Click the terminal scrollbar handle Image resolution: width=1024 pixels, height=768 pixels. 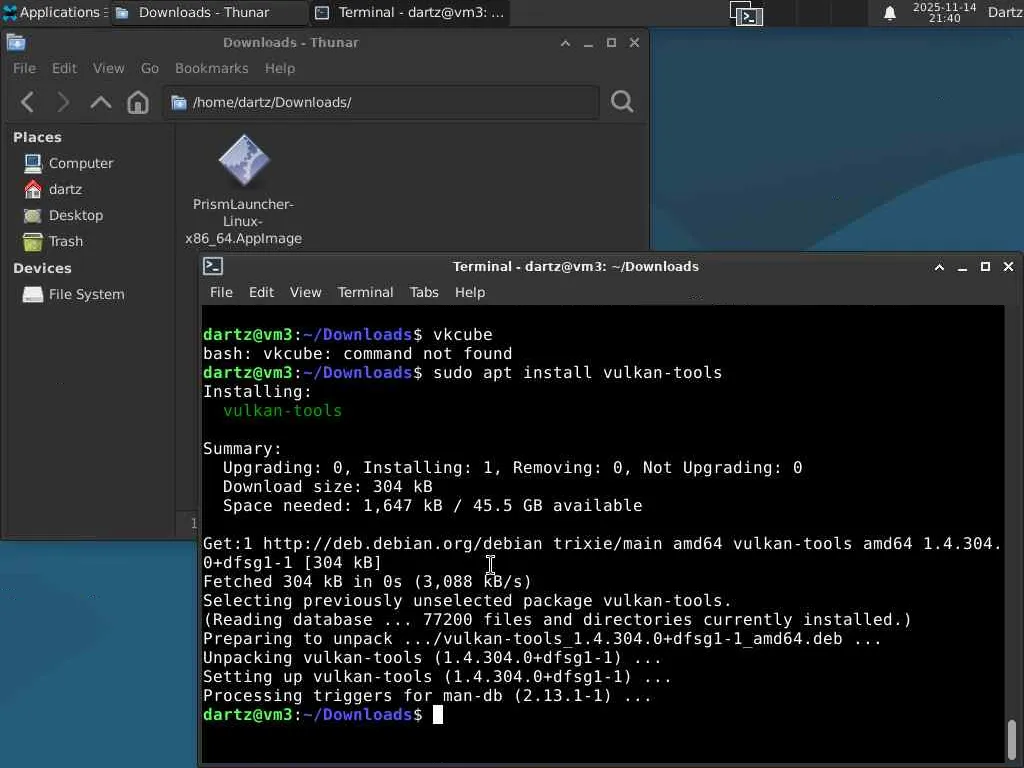[1012, 739]
